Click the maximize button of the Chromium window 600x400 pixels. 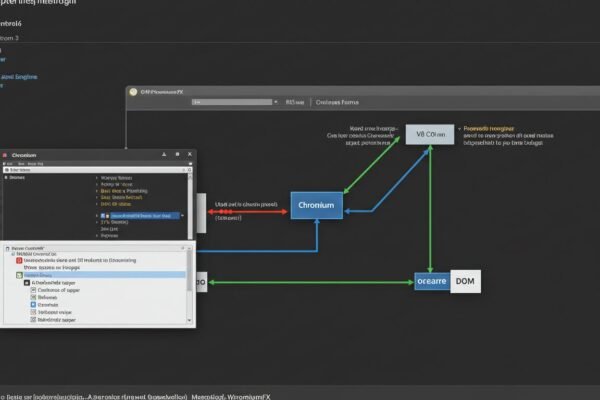(x=177, y=154)
